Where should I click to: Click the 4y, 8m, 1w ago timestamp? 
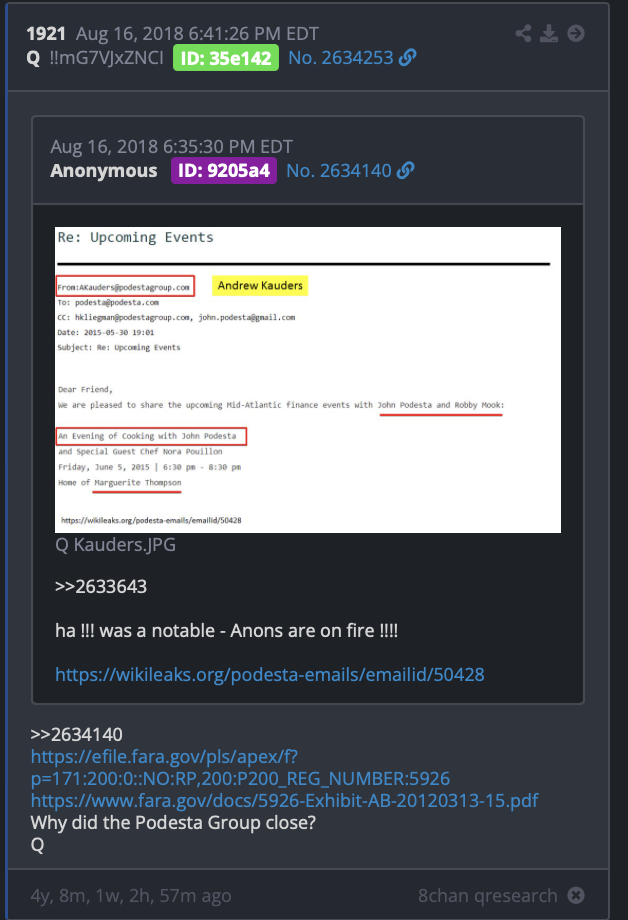(131, 896)
